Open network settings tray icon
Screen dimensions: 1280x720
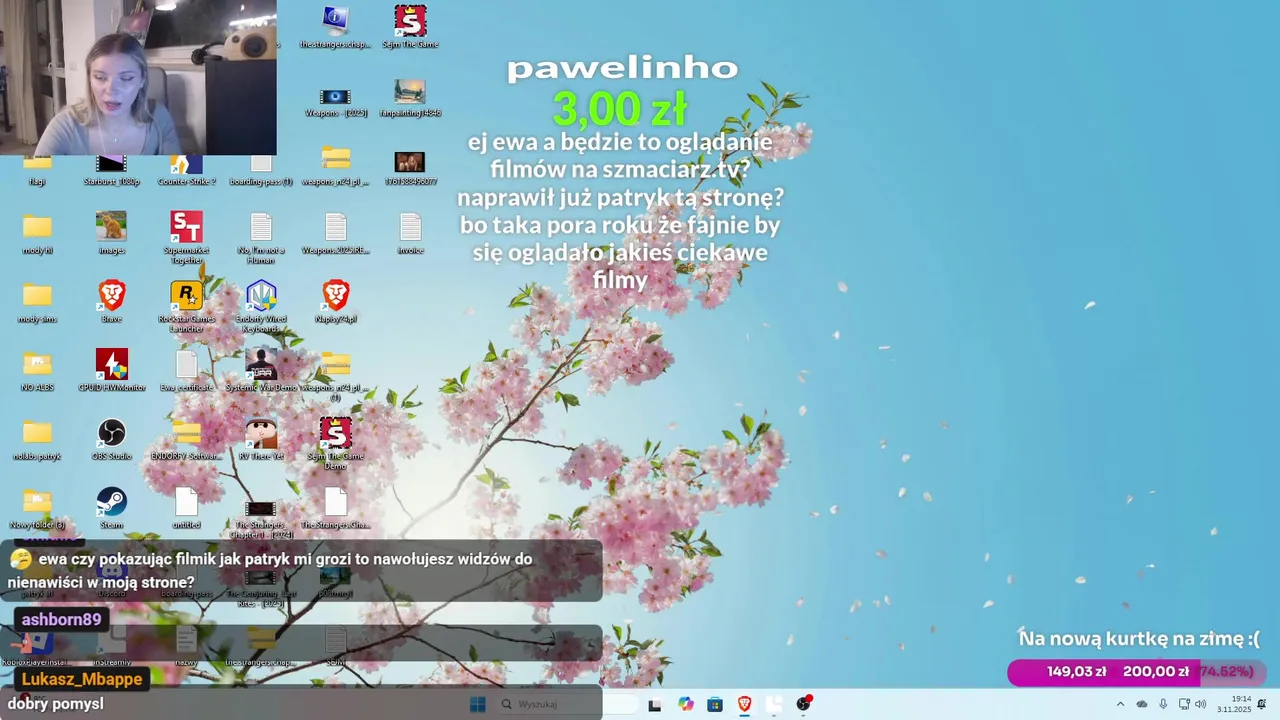click(1184, 704)
